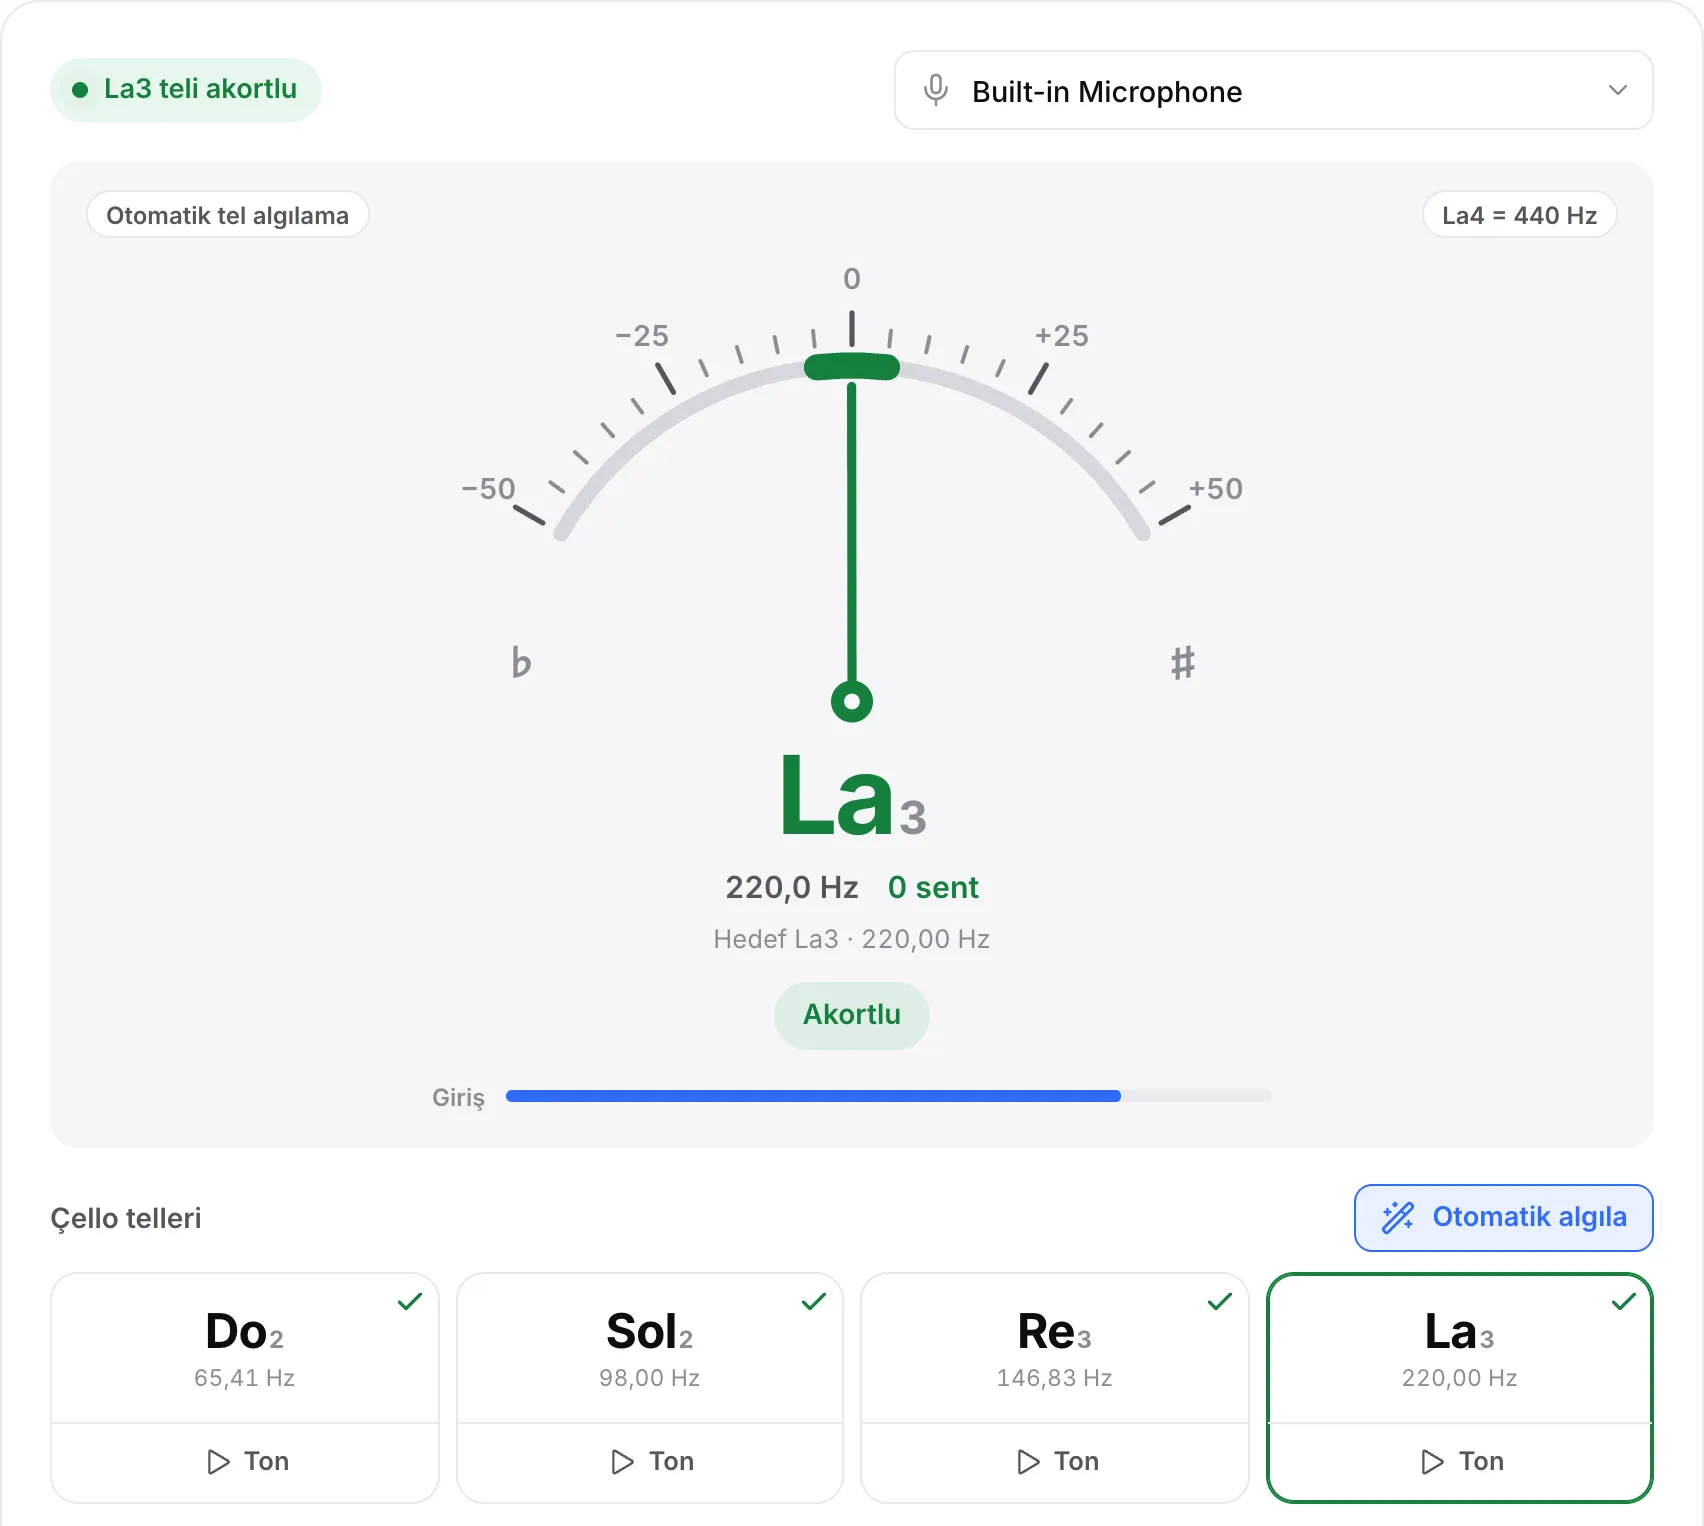Click the checkmark icon on the Re3 card

coord(1220,1301)
